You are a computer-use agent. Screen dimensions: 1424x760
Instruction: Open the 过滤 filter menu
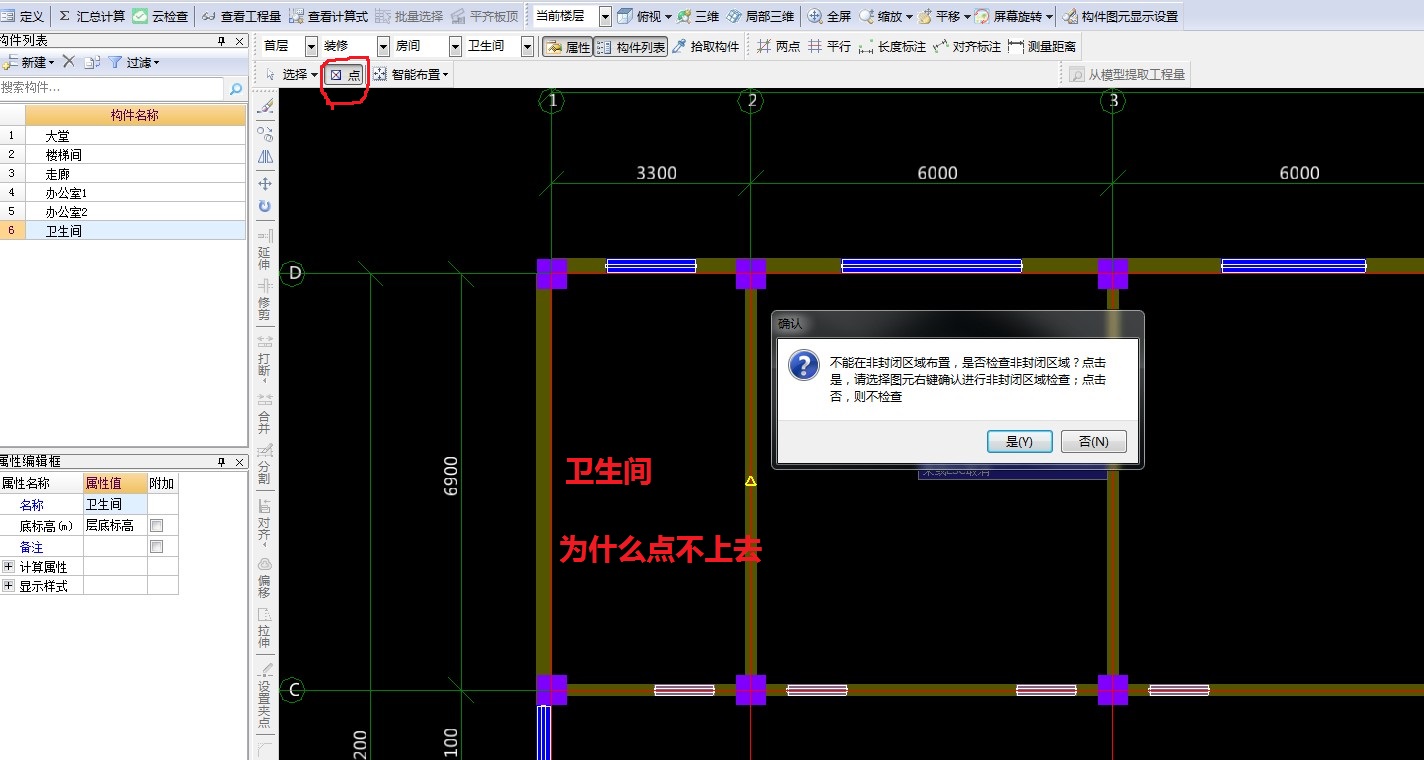pyautogui.click(x=133, y=62)
